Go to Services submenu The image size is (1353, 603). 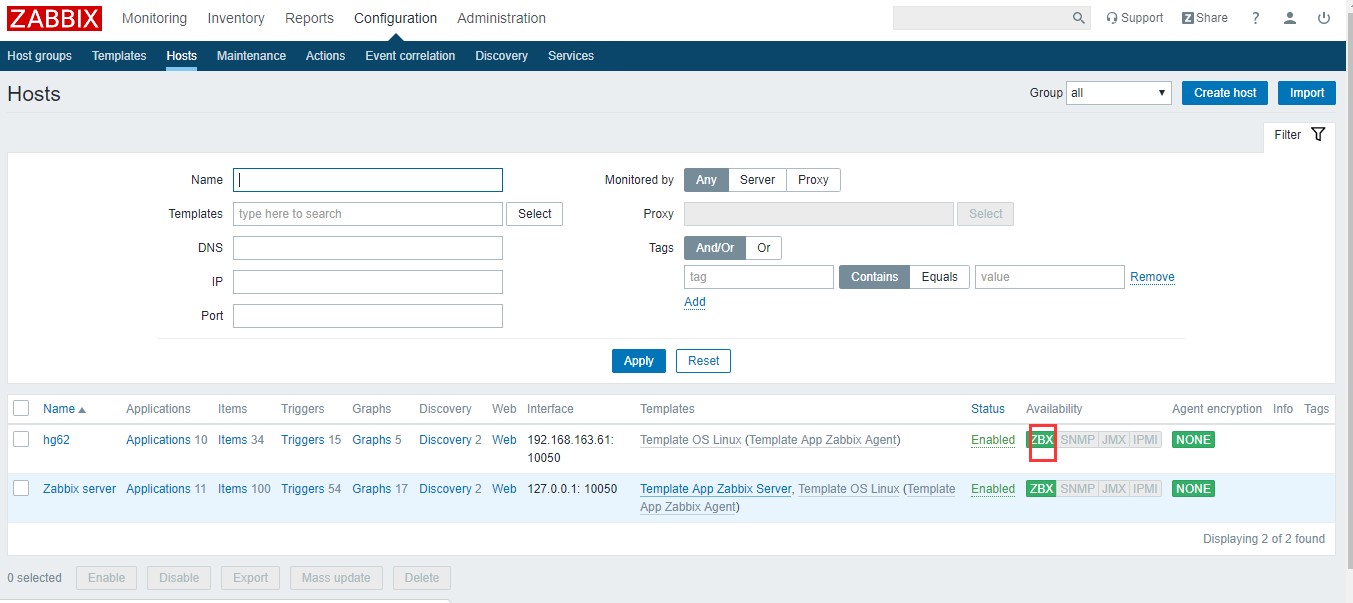tap(571, 56)
